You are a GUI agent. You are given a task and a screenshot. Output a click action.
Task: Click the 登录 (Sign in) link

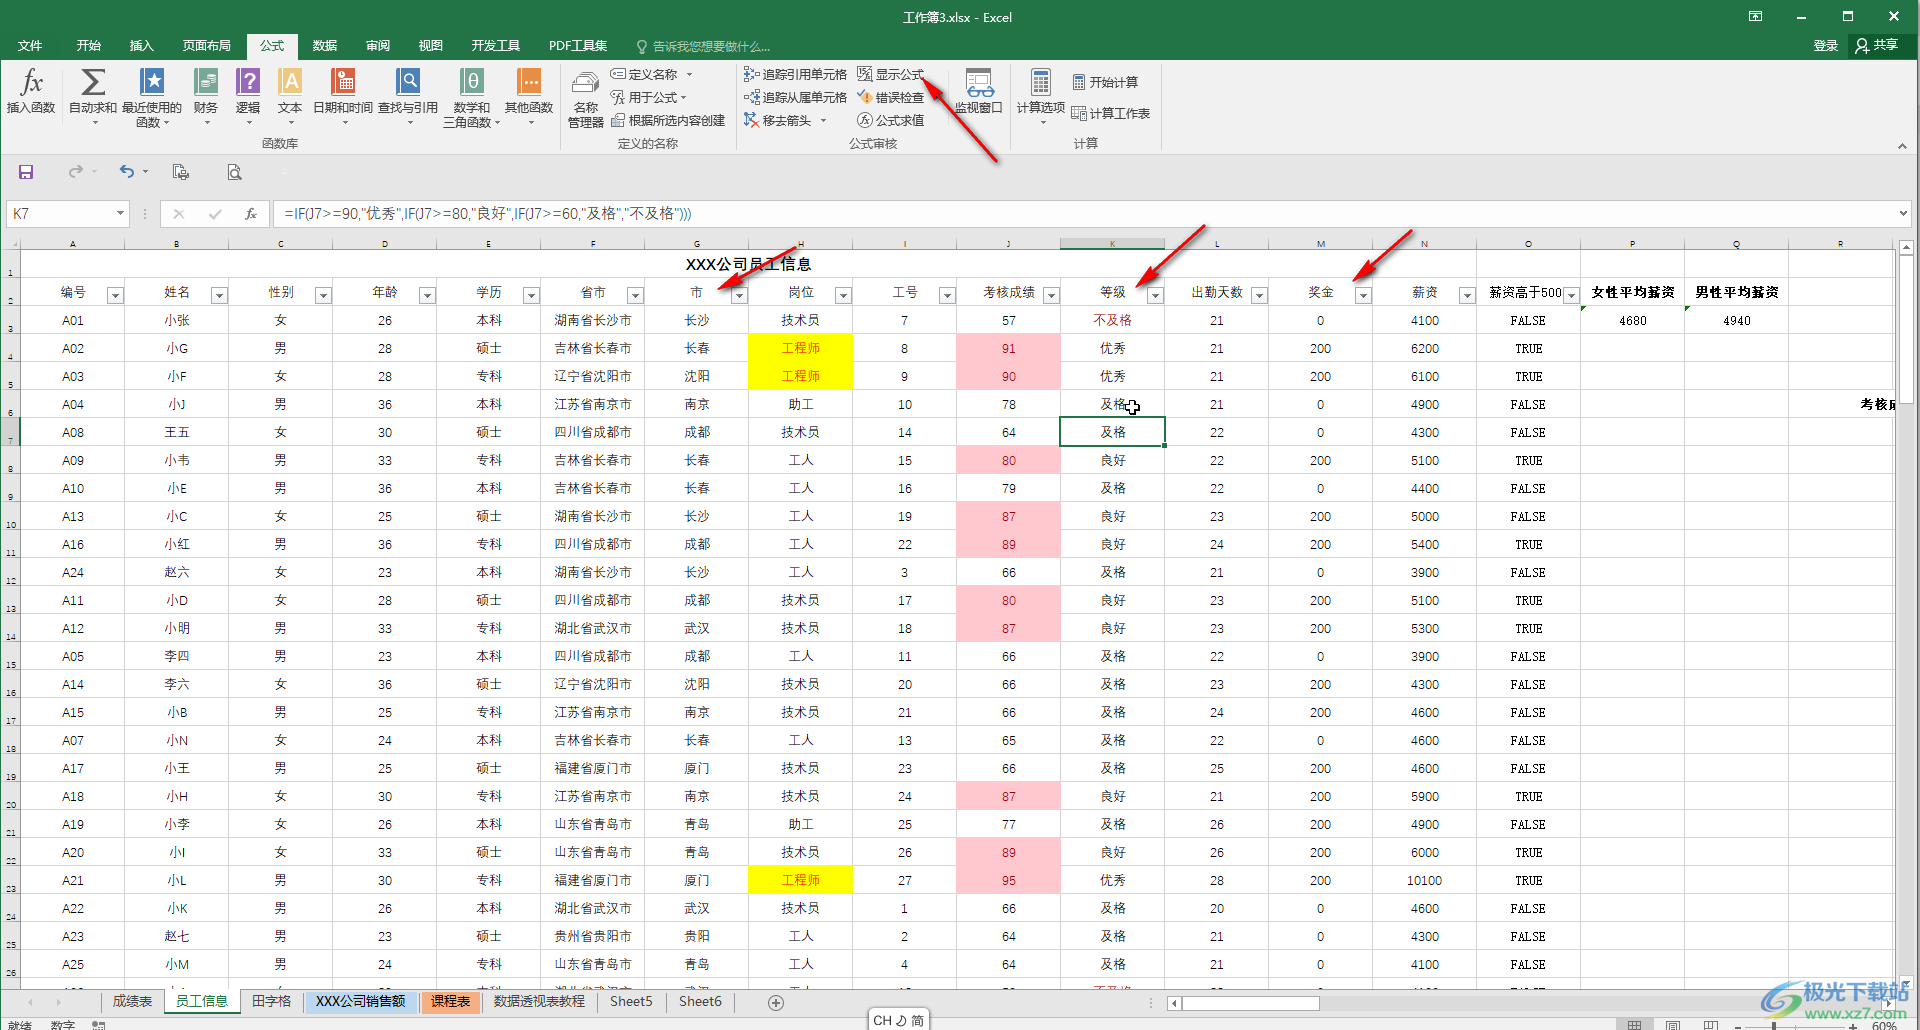(x=1826, y=46)
